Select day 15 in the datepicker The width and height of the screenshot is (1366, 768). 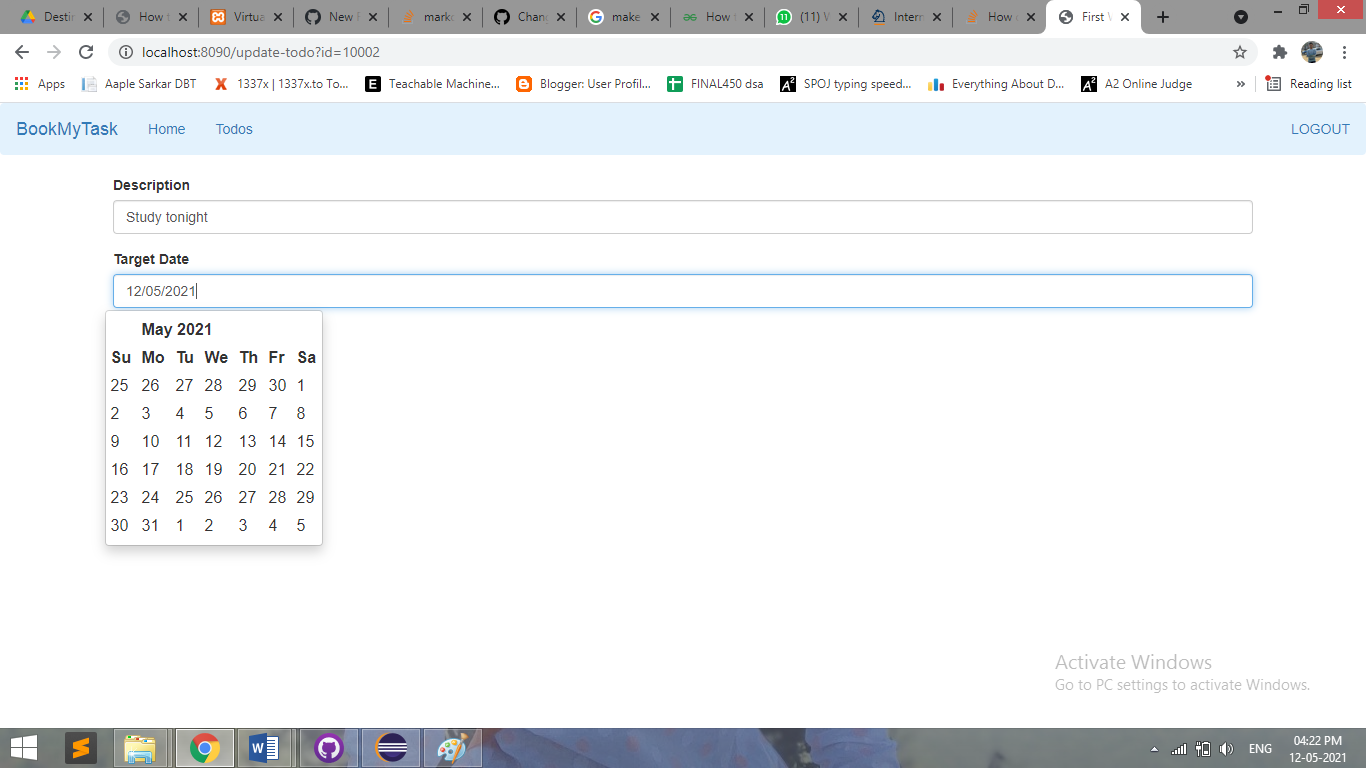[x=306, y=441]
